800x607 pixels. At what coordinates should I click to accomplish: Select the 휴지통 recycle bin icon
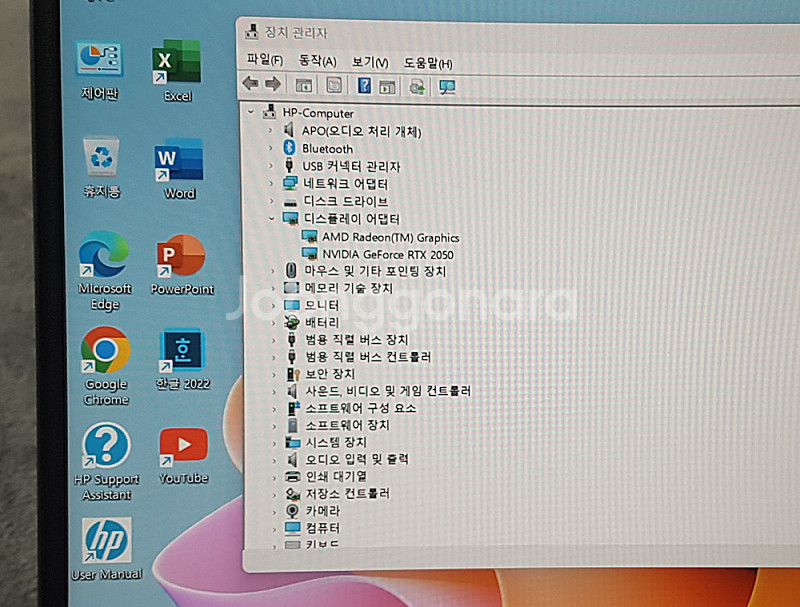click(x=102, y=167)
